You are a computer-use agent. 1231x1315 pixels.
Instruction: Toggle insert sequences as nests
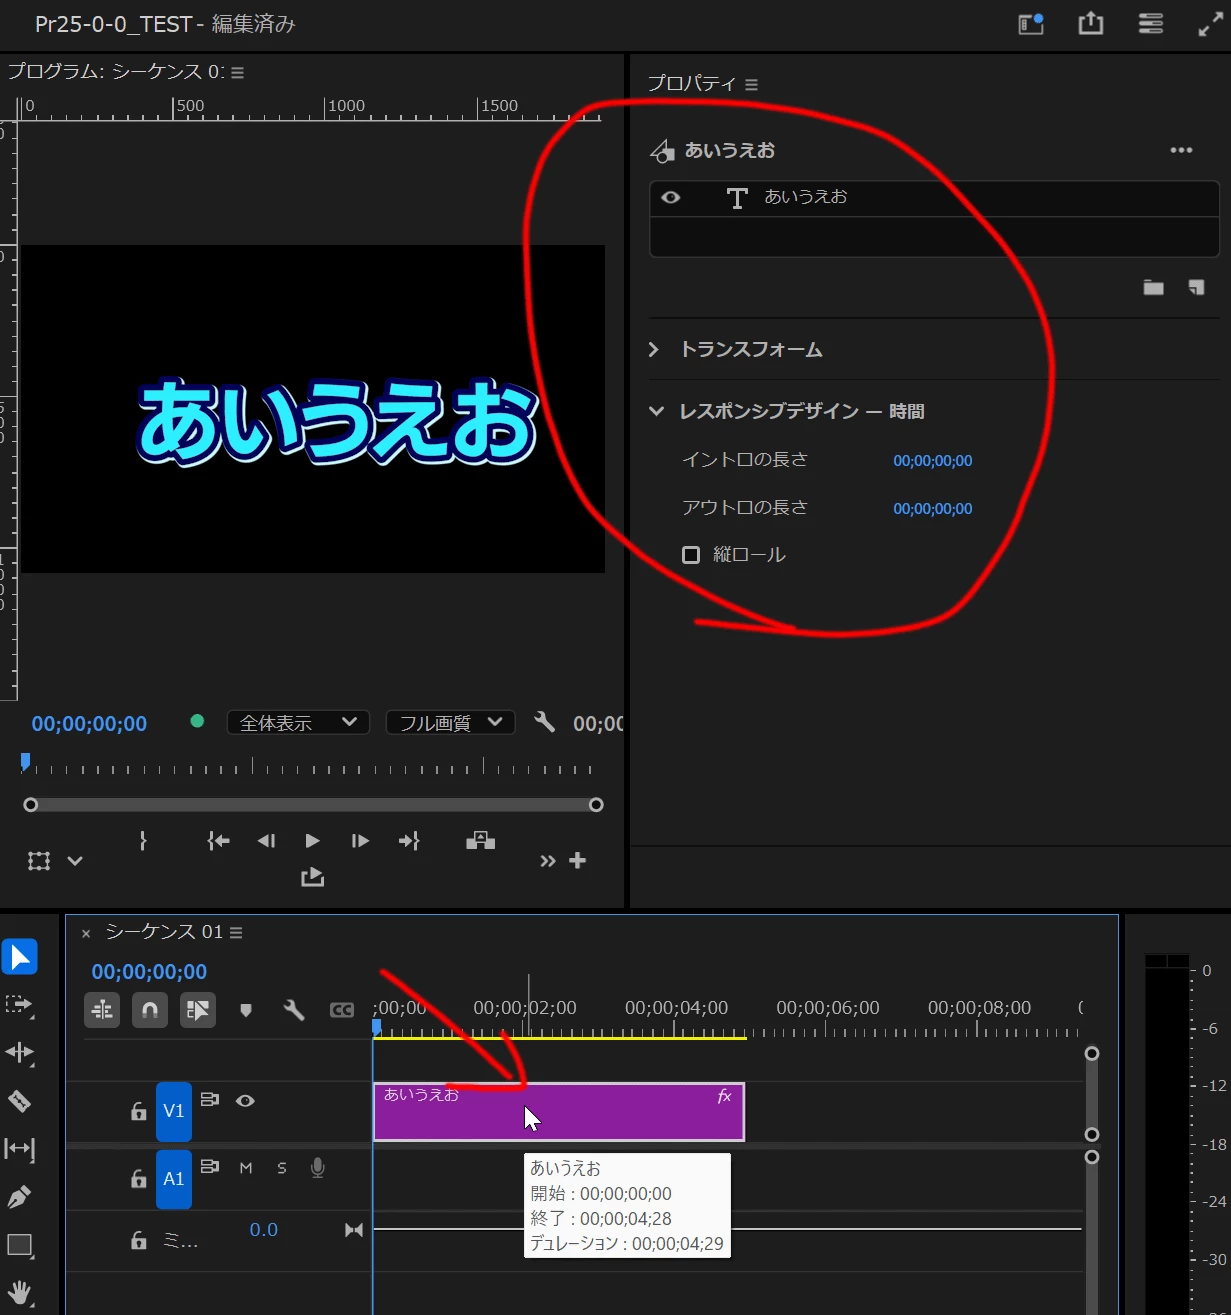point(102,1010)
